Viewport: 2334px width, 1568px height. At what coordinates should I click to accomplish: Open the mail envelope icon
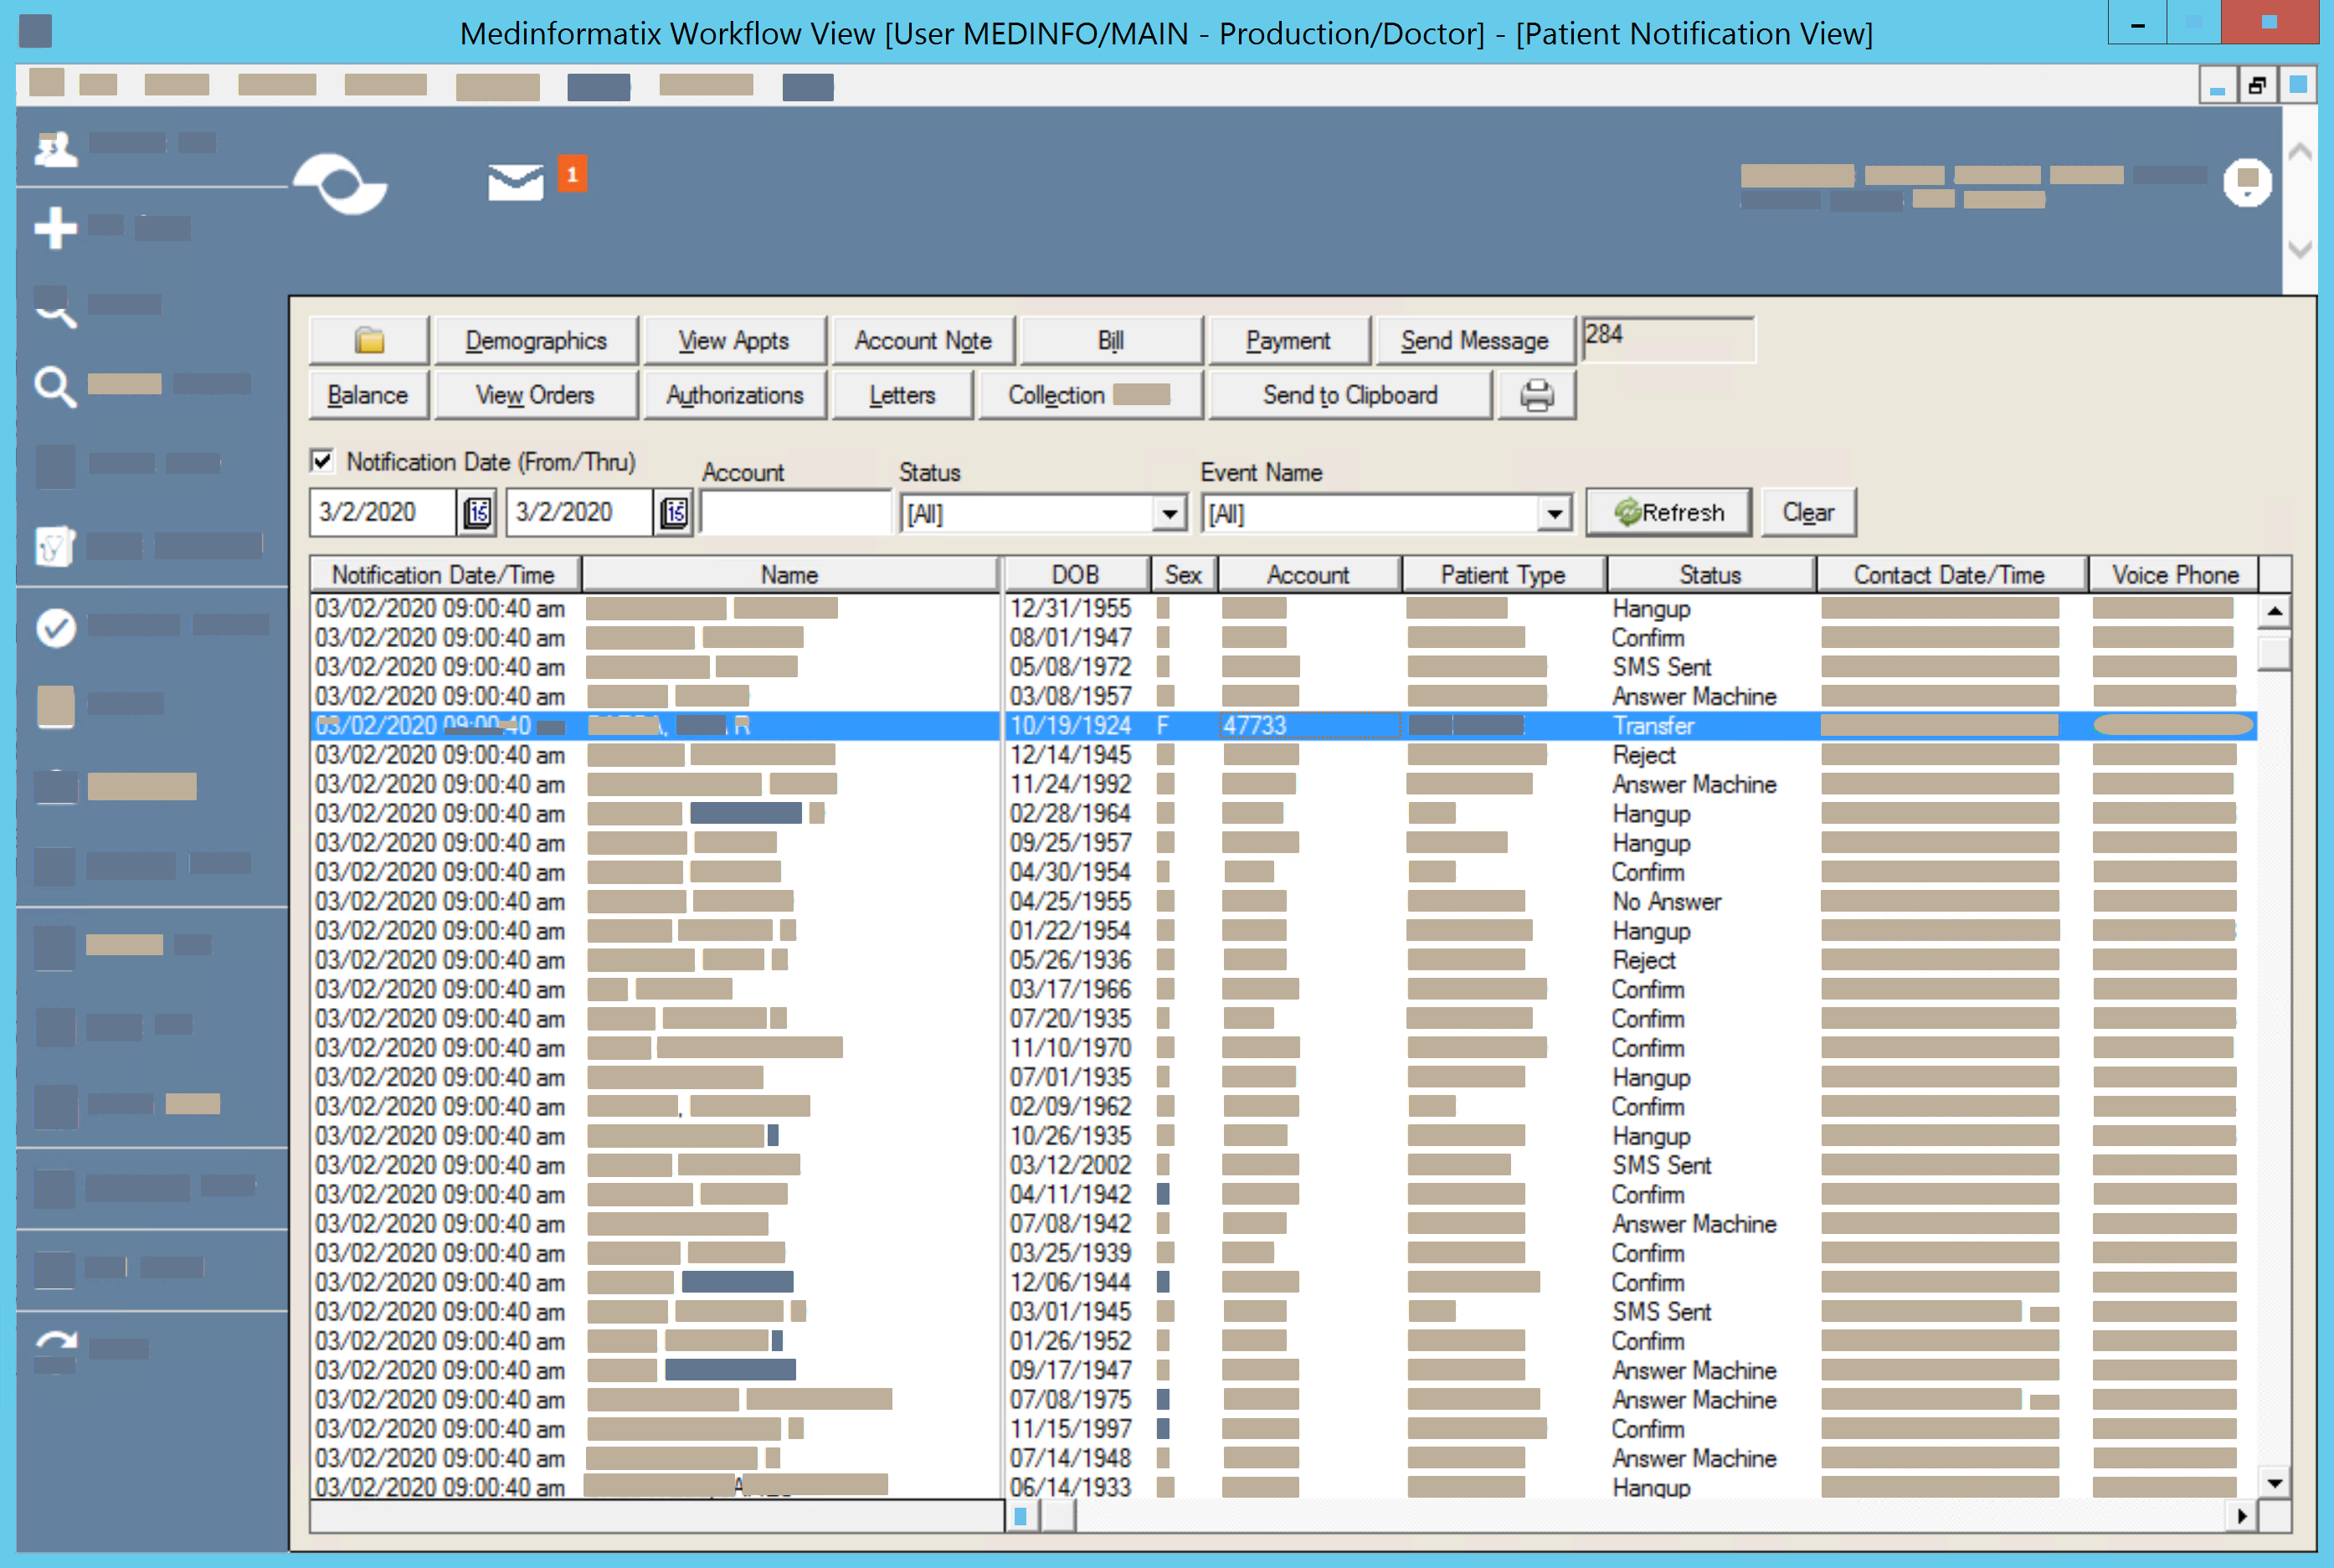(x=515, y=182)
